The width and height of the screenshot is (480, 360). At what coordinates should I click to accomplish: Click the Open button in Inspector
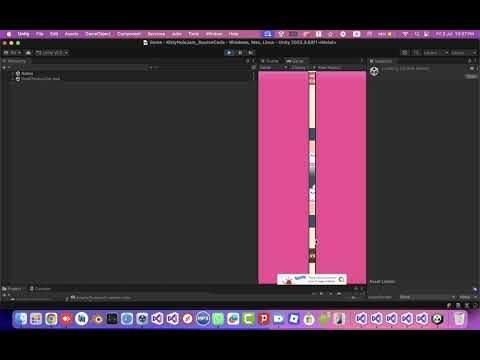click(x=471, y=76)
